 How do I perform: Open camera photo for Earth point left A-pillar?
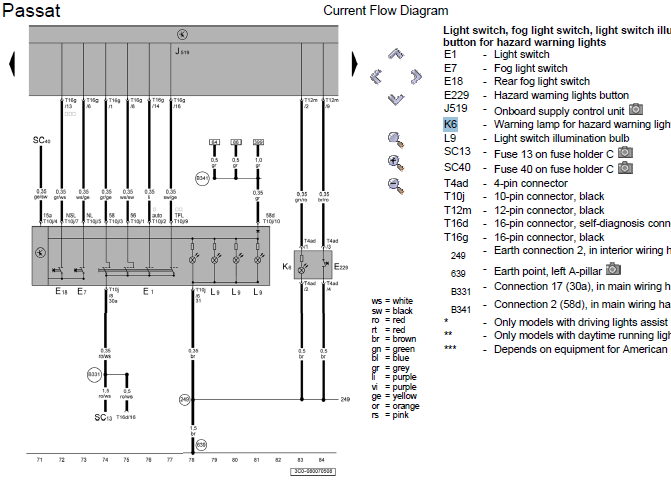pyautogui.click(x=613, y=269)
